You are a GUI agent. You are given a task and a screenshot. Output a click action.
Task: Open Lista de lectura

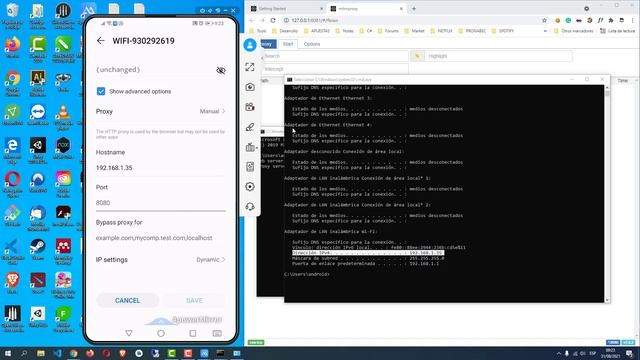618,31
